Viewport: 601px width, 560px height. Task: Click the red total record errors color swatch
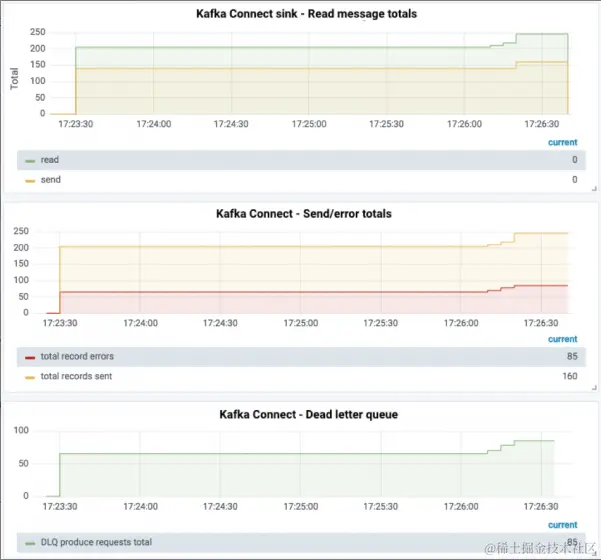30,358
